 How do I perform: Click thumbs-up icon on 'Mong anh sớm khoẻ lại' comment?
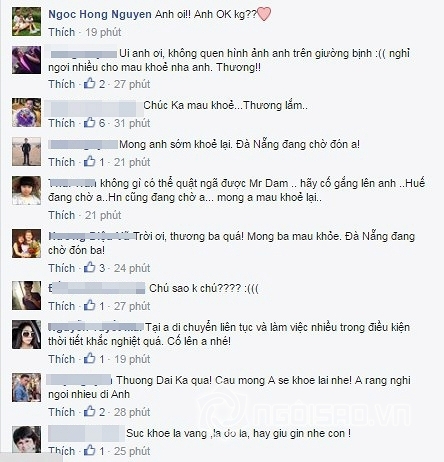pyautogui.click(x=90, y=162)
